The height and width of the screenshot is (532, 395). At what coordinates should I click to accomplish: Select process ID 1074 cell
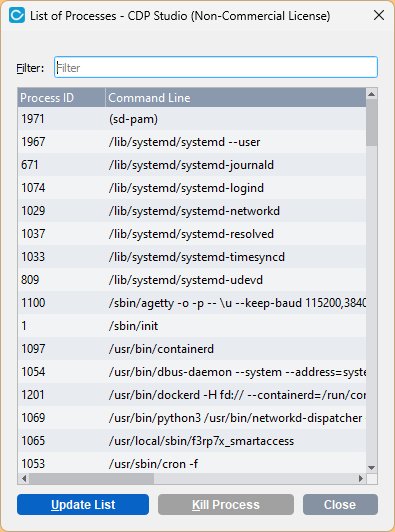pos(62,188)
